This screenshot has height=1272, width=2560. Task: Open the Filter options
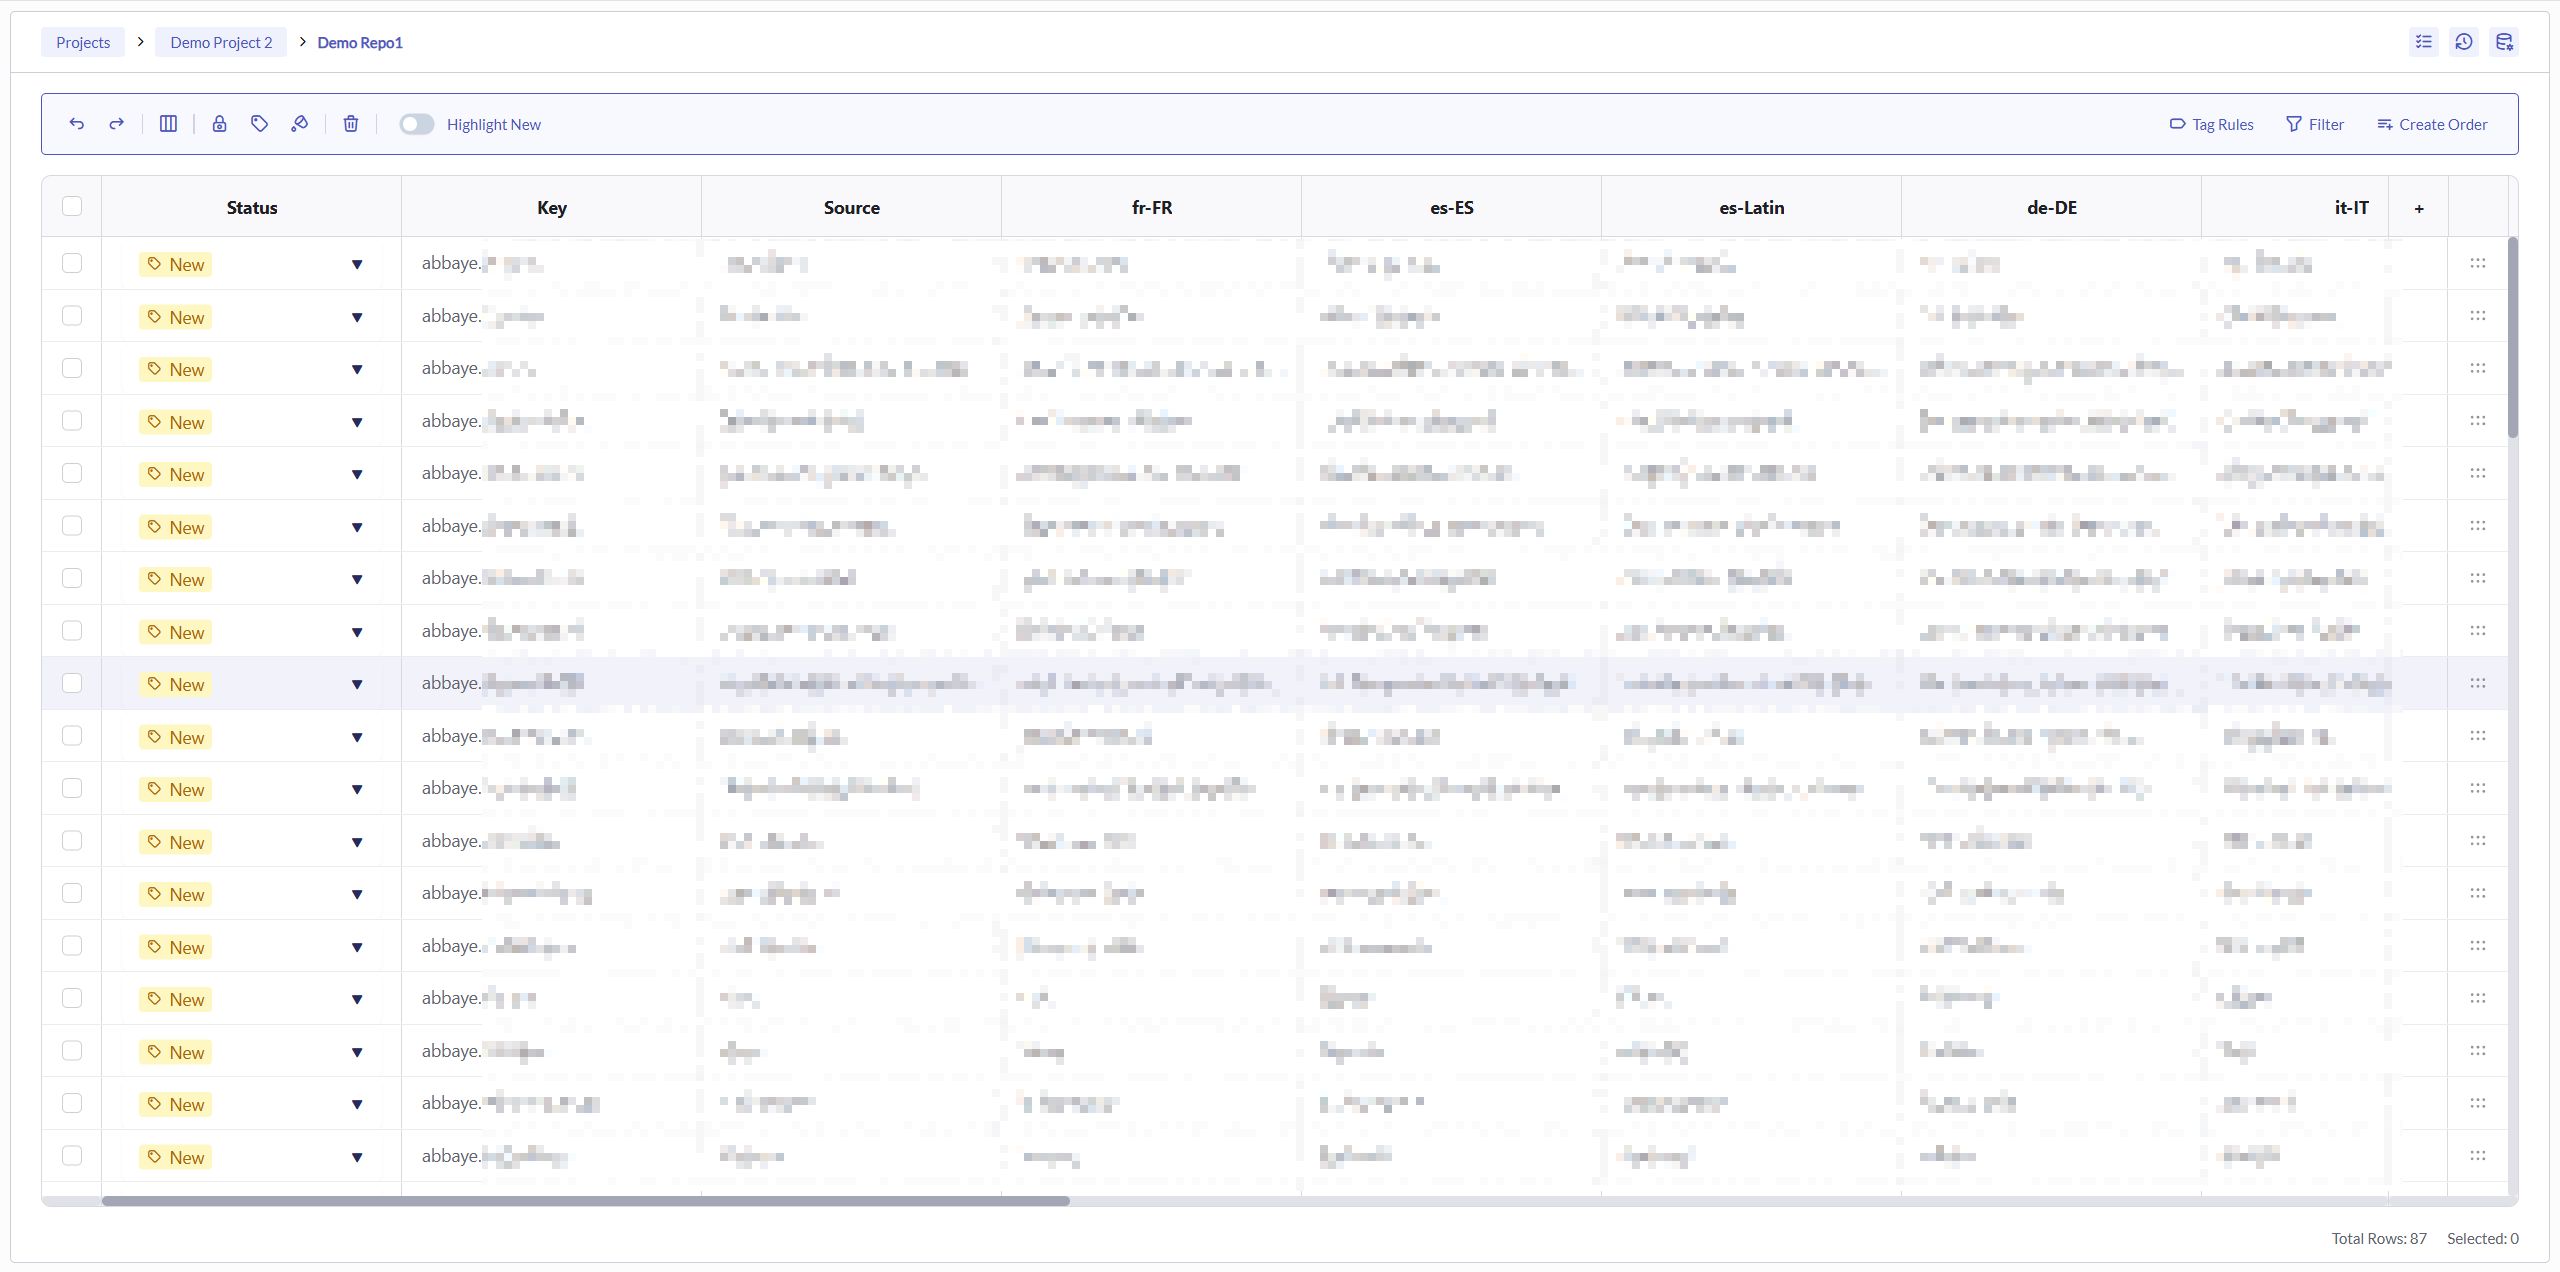pyautogui.click(x=2315, y=124)
